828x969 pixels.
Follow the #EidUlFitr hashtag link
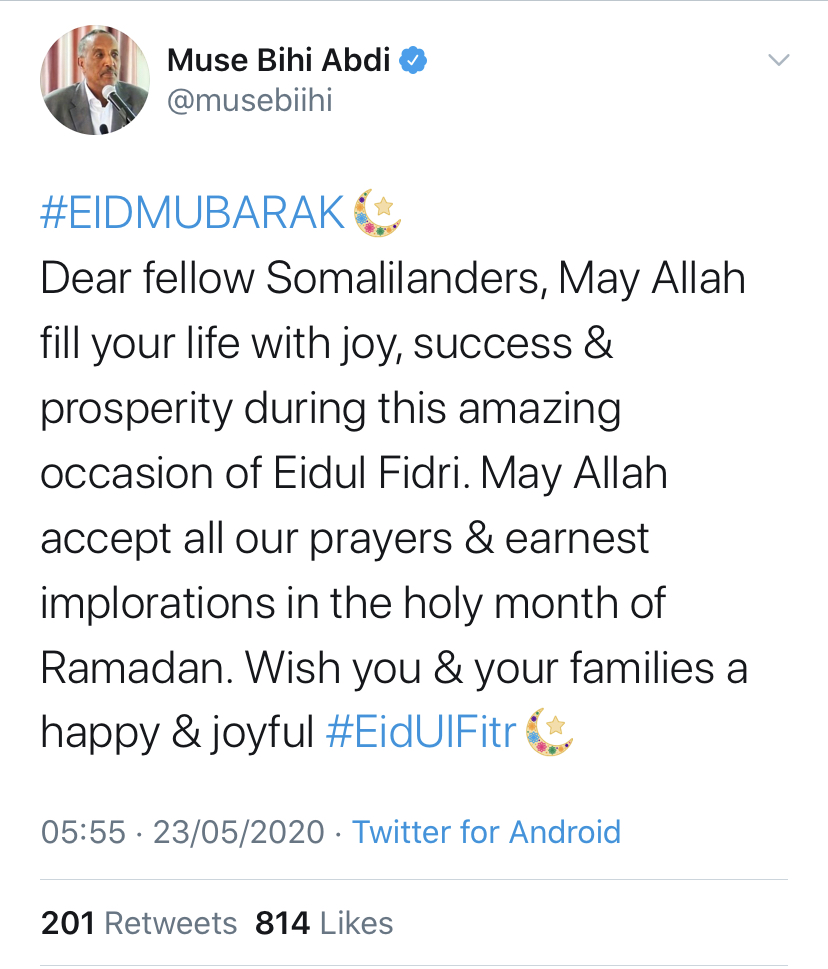click(421, 733)
